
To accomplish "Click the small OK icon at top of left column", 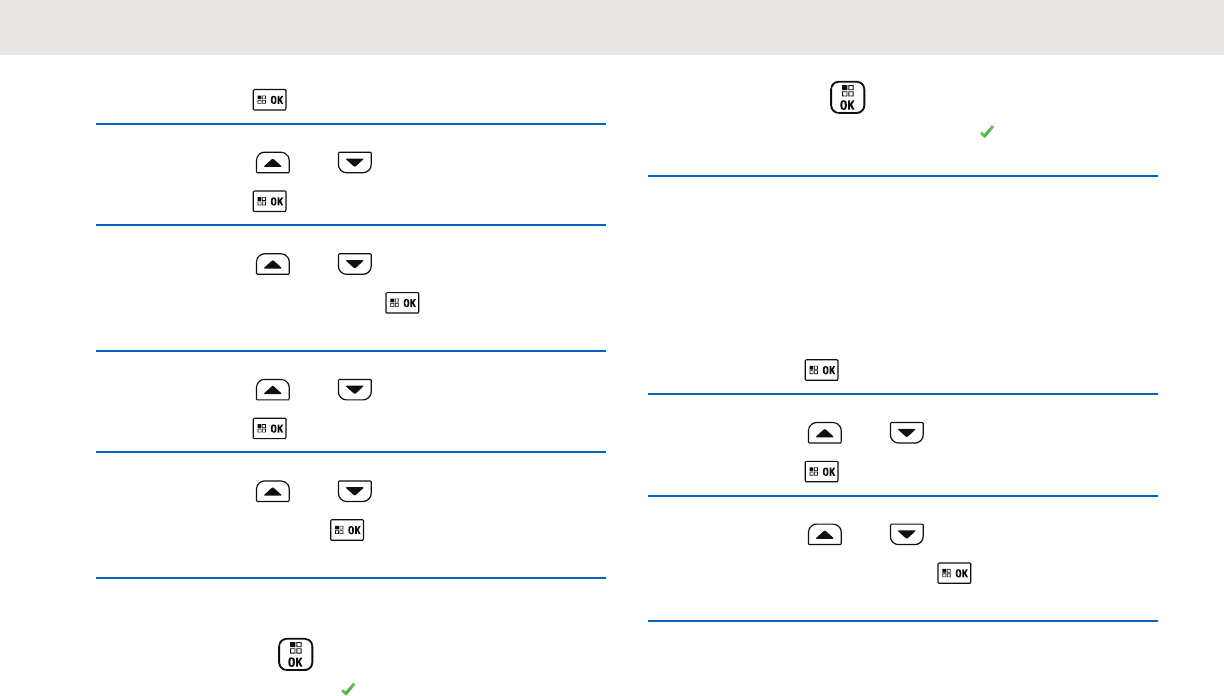I will coord(270,101).
